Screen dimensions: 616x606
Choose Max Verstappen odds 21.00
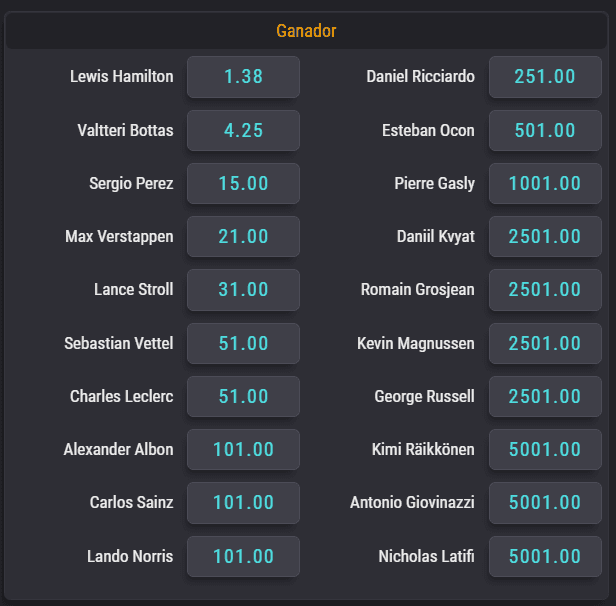[243, 236]
